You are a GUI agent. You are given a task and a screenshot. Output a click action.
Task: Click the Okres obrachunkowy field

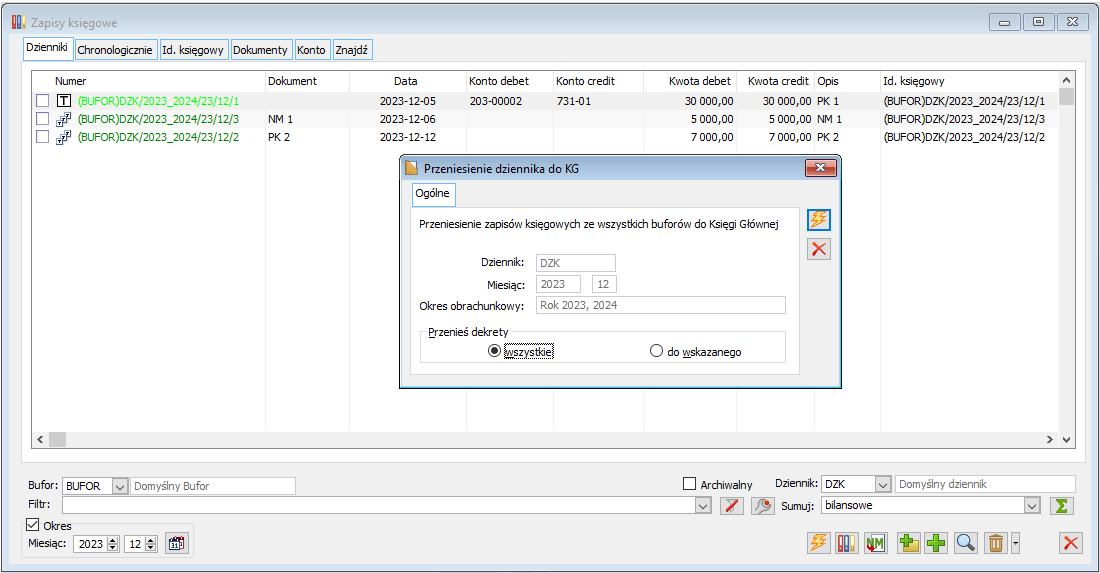pos(661,305)
